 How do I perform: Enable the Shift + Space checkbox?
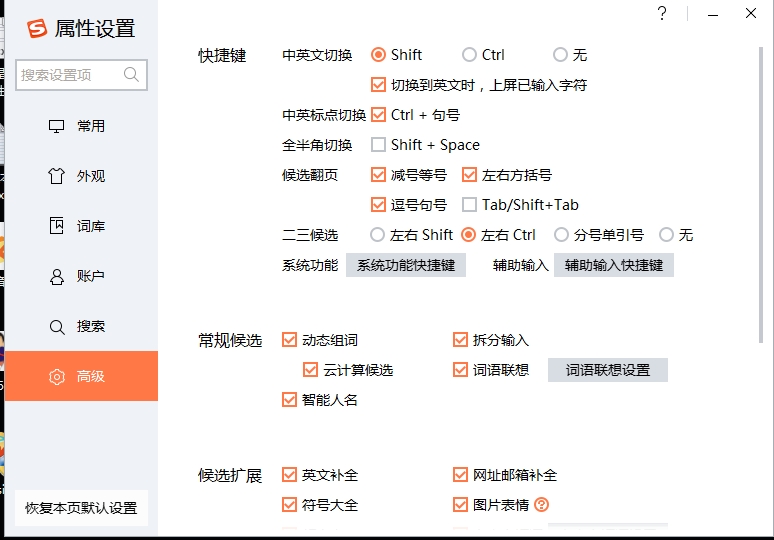379,145
